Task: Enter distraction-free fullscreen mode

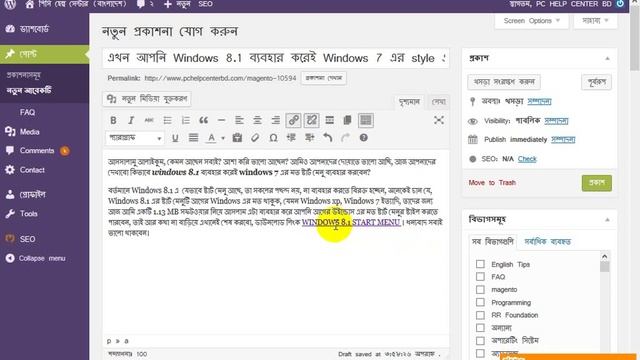Action: click(x=439, y=120)
